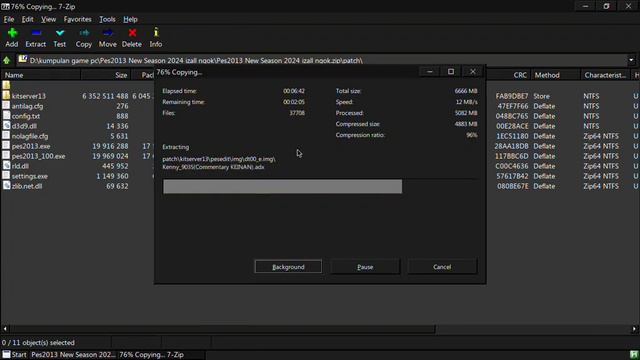Click the 0 / 11 object(s) selected status

point(38,342)
